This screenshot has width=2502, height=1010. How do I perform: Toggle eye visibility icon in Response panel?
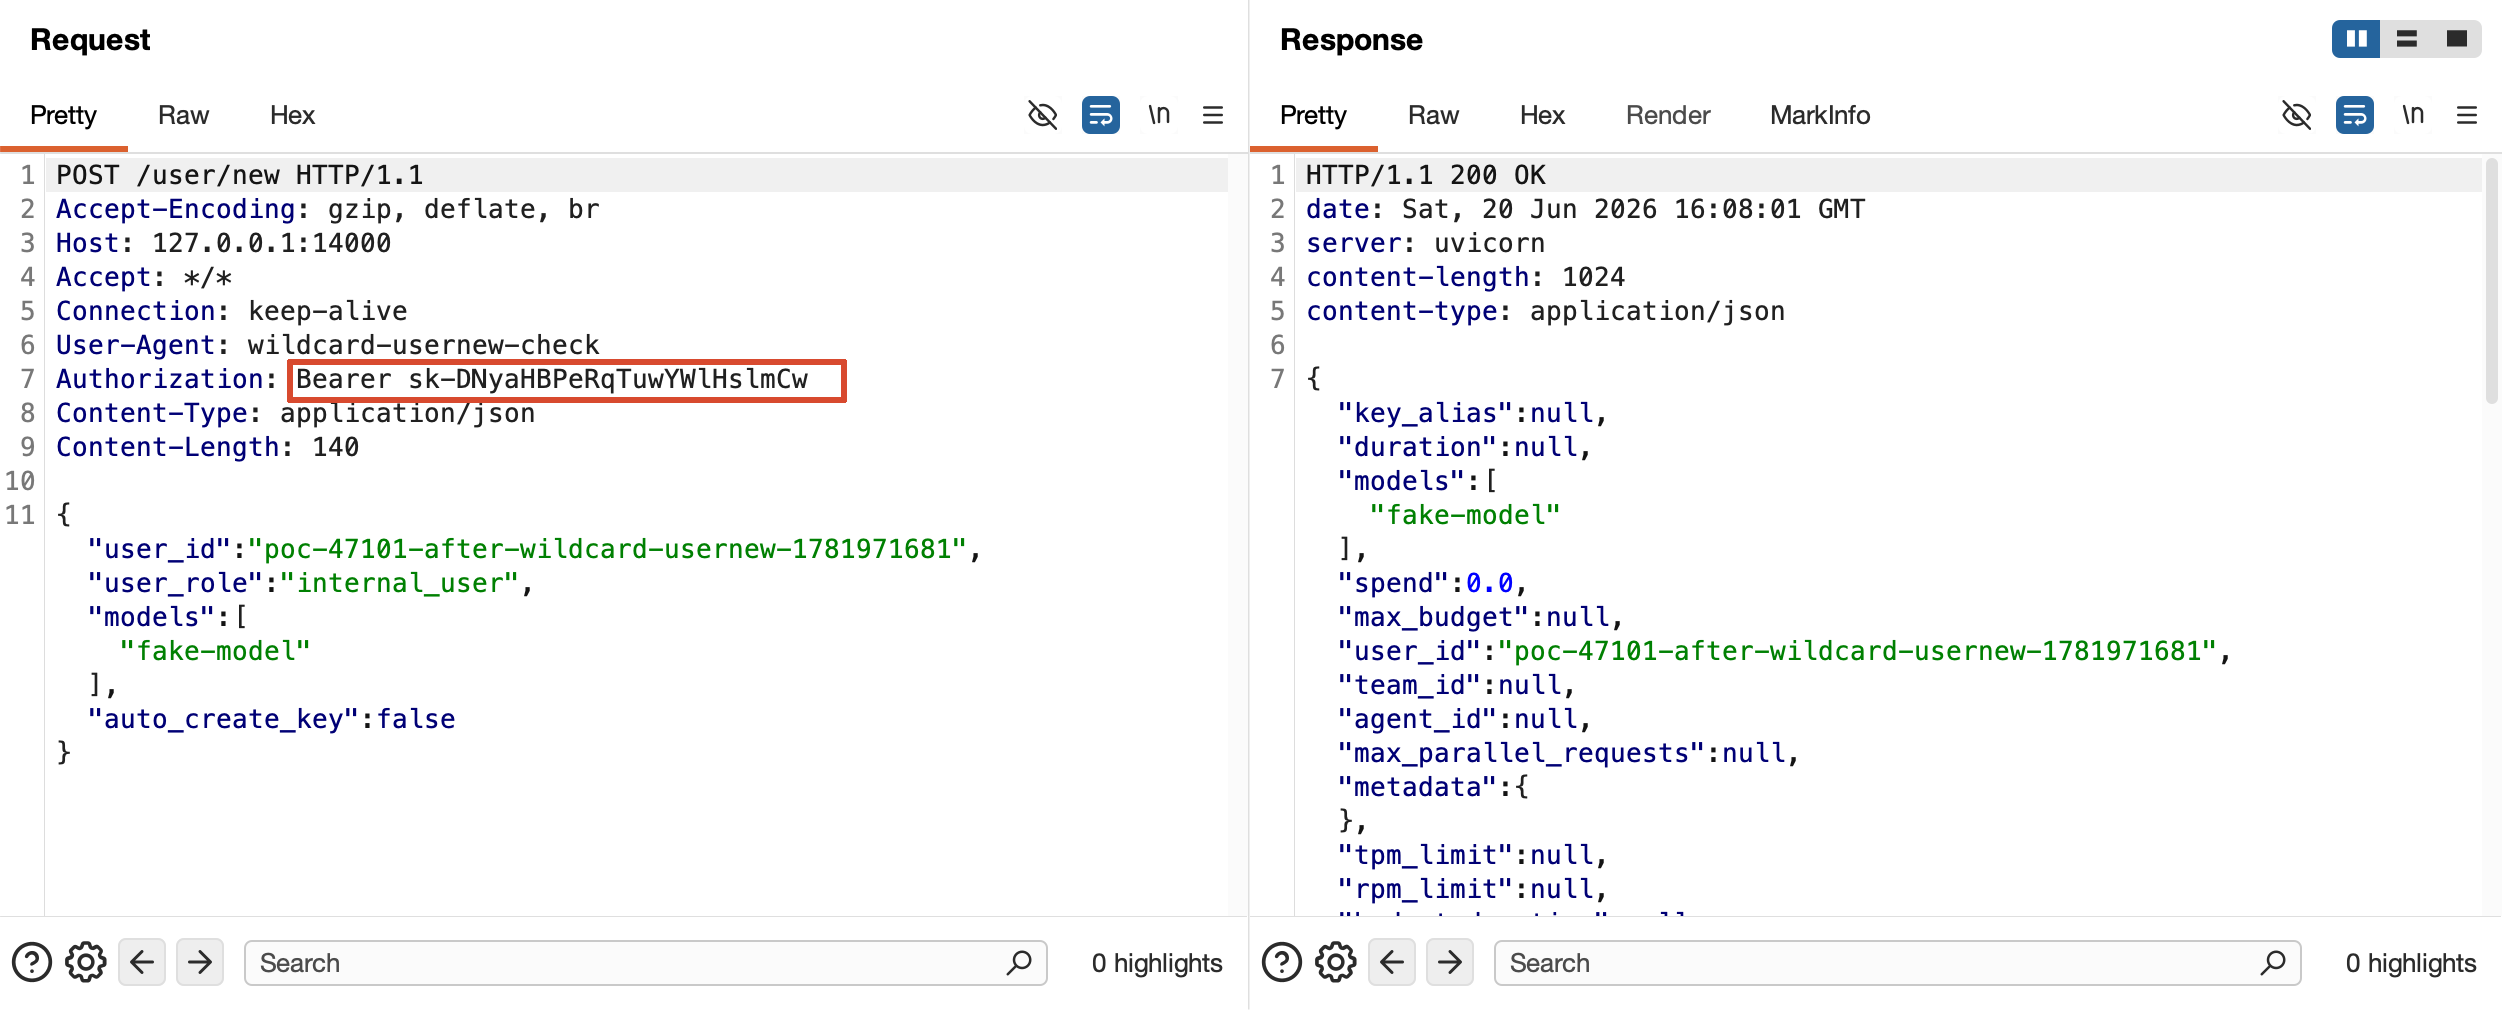click(2296, 115)
